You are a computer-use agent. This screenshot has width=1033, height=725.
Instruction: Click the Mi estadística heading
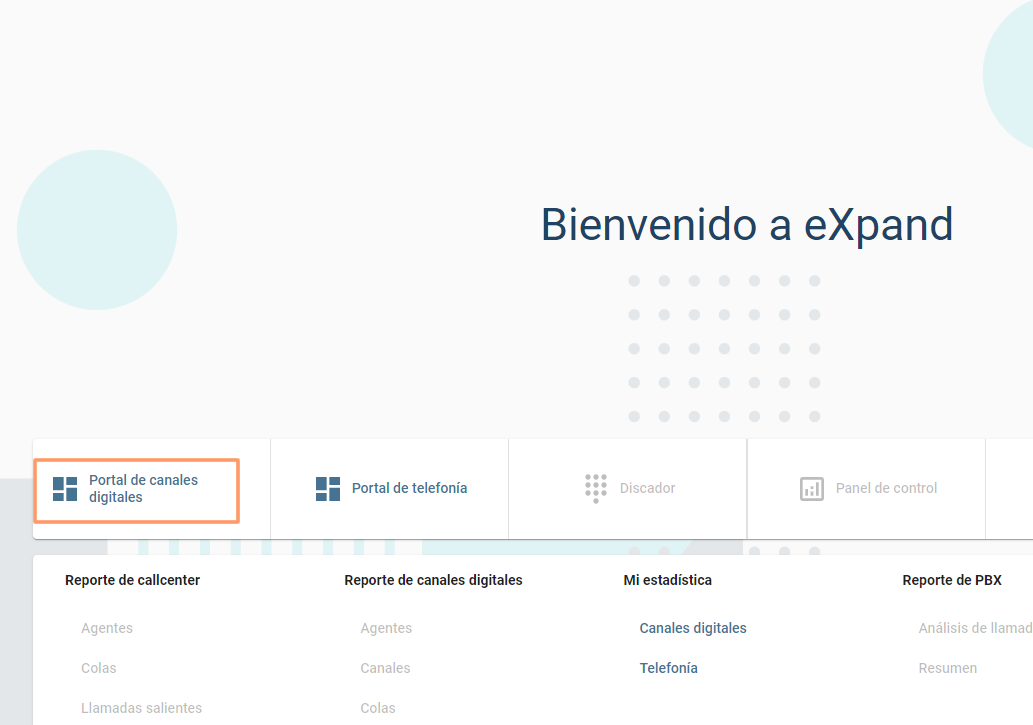point(667,580)
